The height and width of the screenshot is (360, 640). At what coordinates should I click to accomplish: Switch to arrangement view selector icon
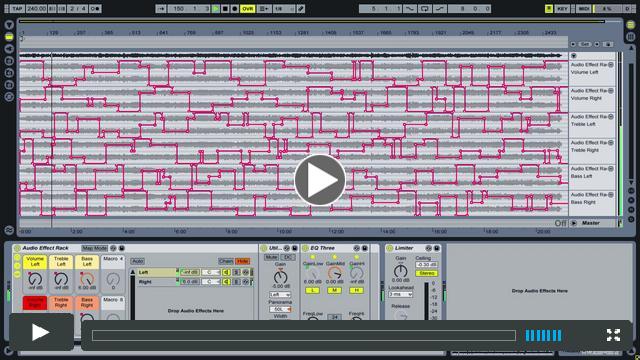[631, 25]
